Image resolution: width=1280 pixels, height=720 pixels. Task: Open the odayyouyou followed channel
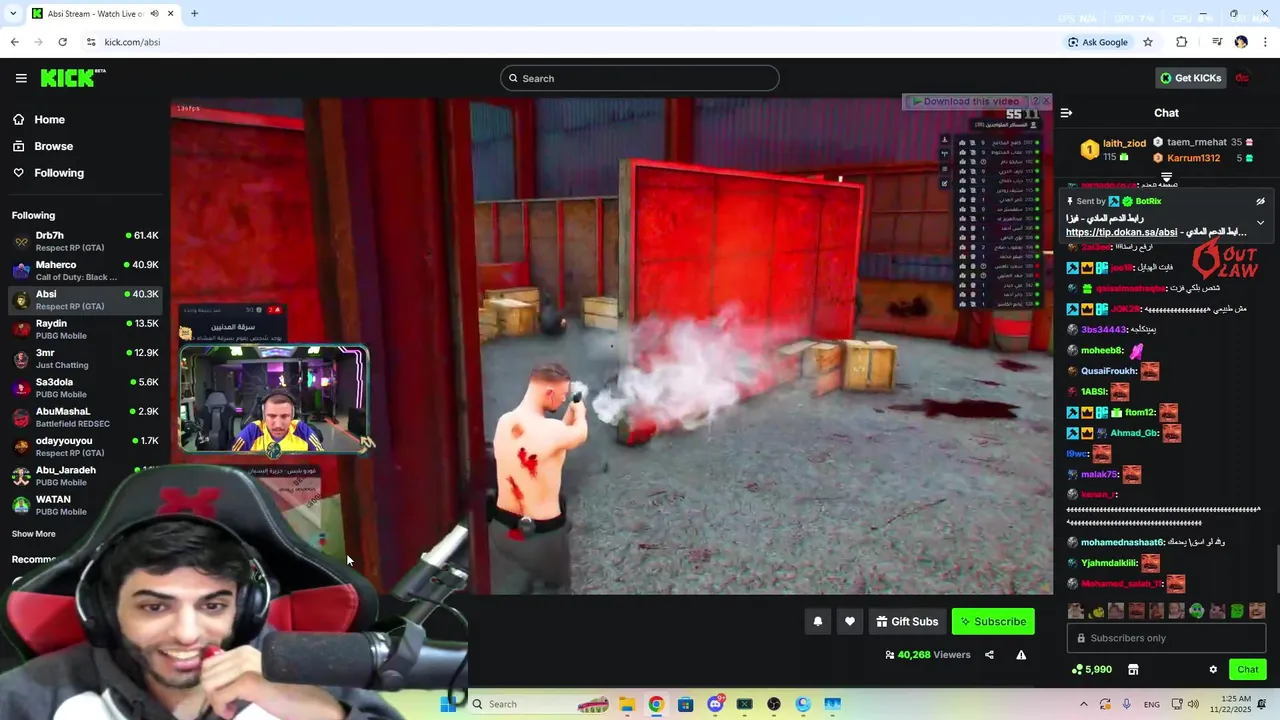[x=84, y=446]
